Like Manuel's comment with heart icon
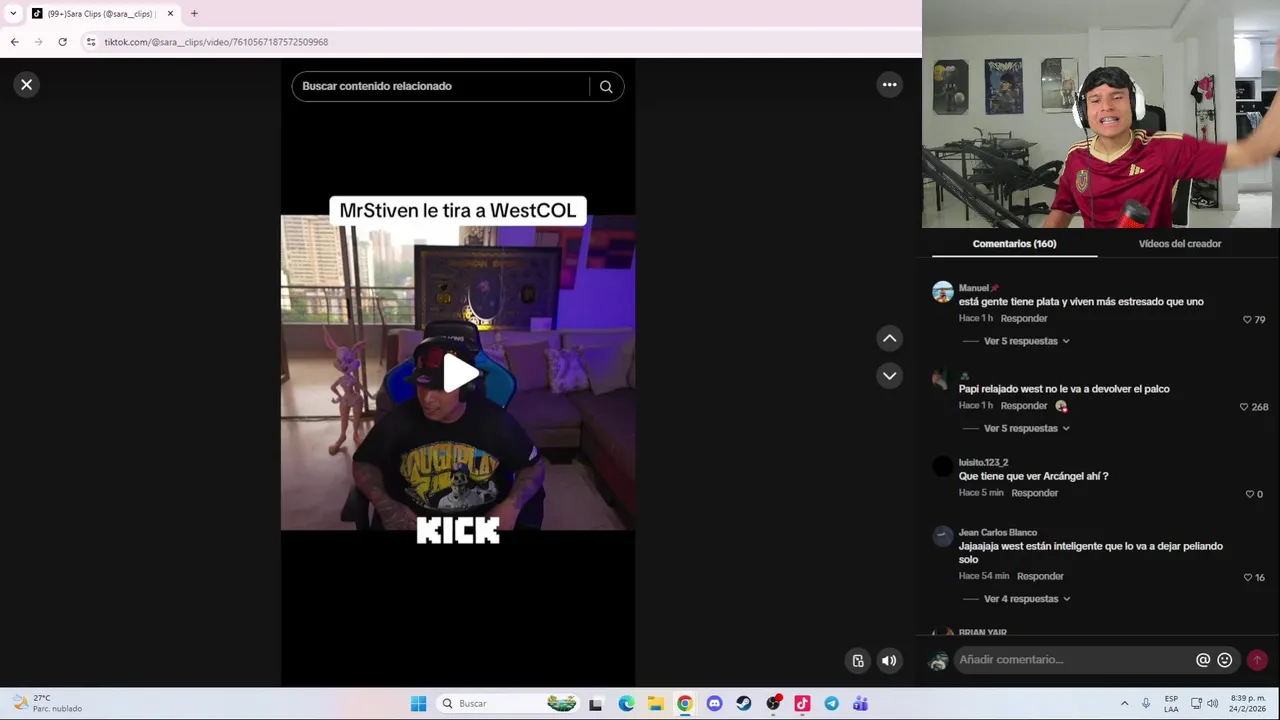Viewport: 1280px width, 720px height. (x=1247, y=320)
